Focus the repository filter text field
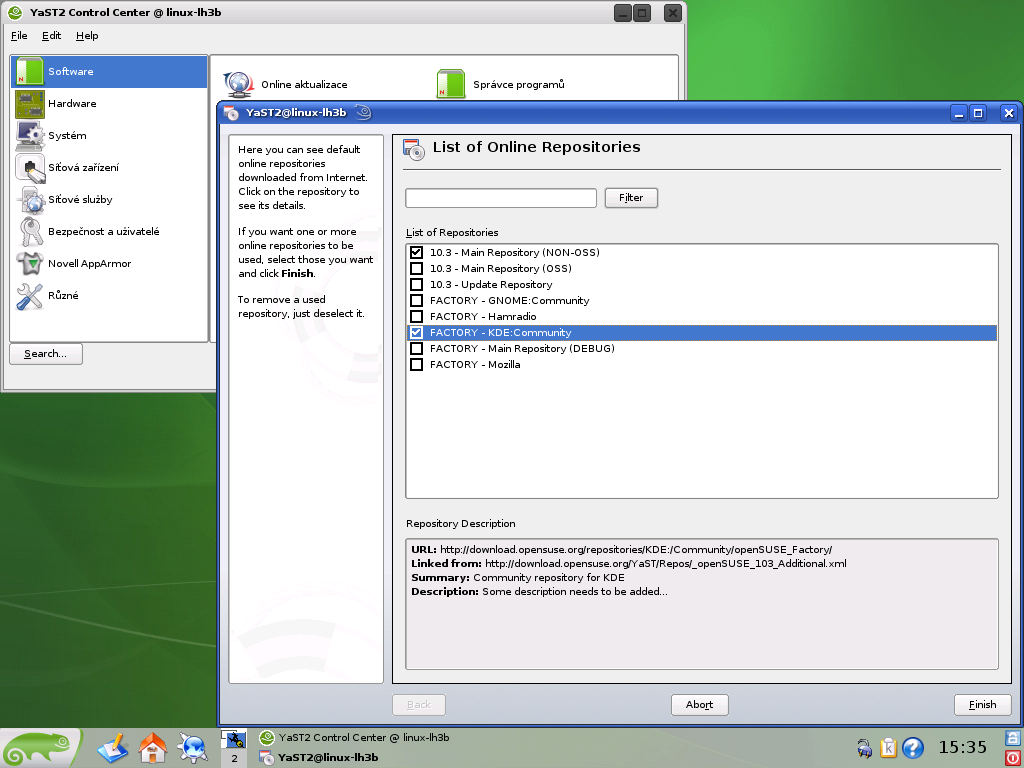This screenshot has height=768, width=1024. pyautogui.click(x=501, y=198)
